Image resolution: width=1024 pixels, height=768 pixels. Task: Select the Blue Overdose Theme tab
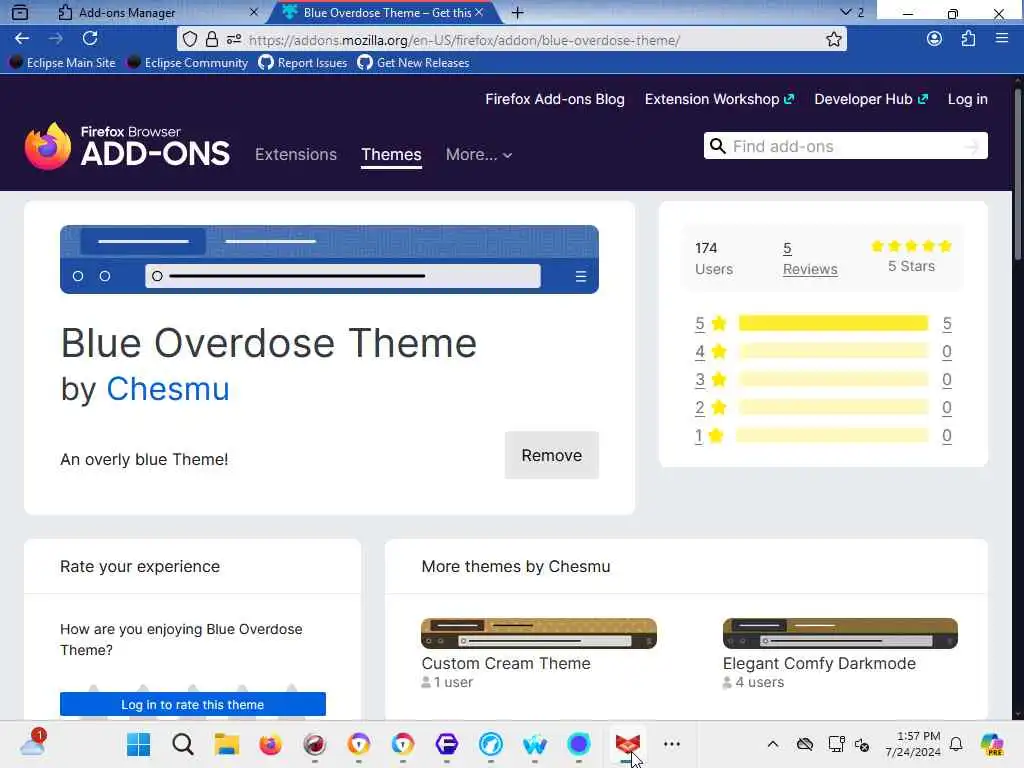click(x=385, y=12)
